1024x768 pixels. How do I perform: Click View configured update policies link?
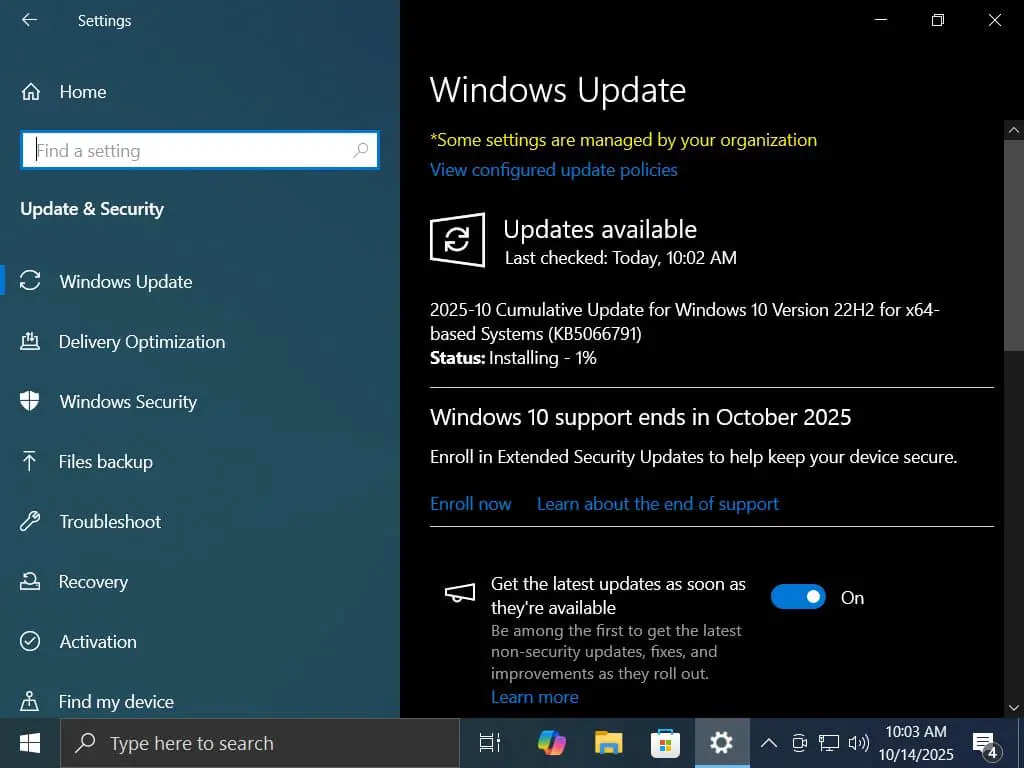pyautogui.click(x=553, y=170)
